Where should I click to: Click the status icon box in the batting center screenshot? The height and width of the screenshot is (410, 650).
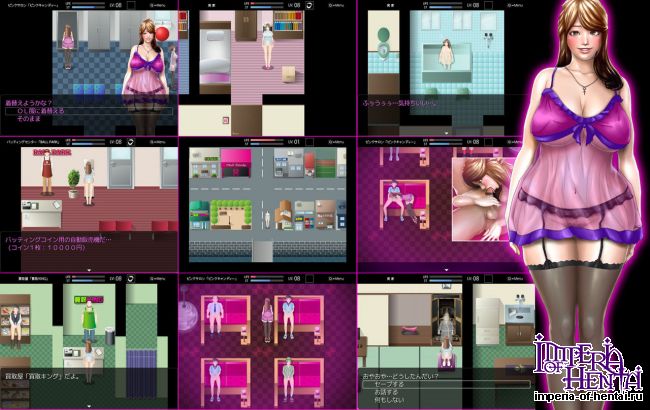tap(131, 142)
